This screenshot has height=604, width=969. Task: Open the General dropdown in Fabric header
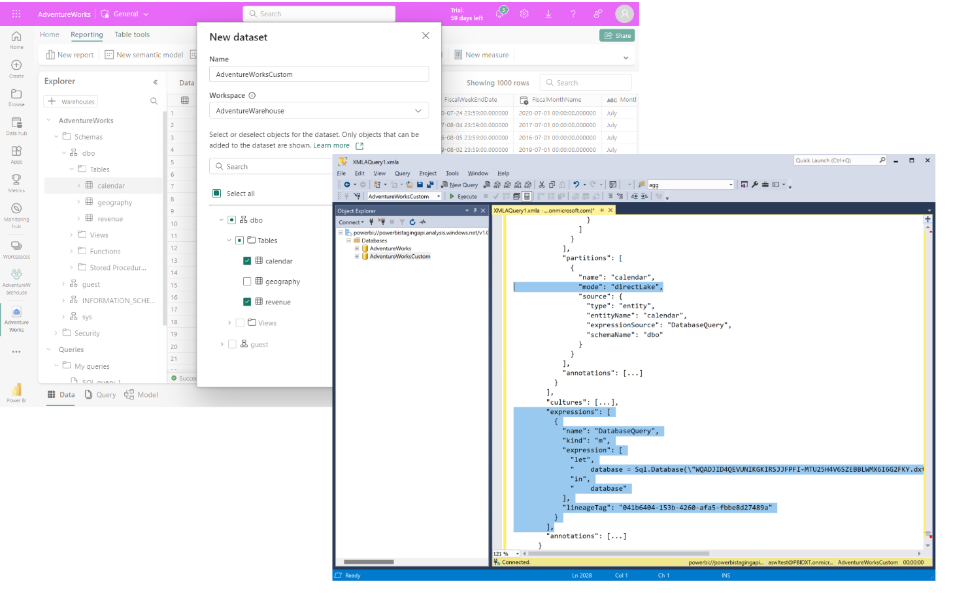point(125,14)
